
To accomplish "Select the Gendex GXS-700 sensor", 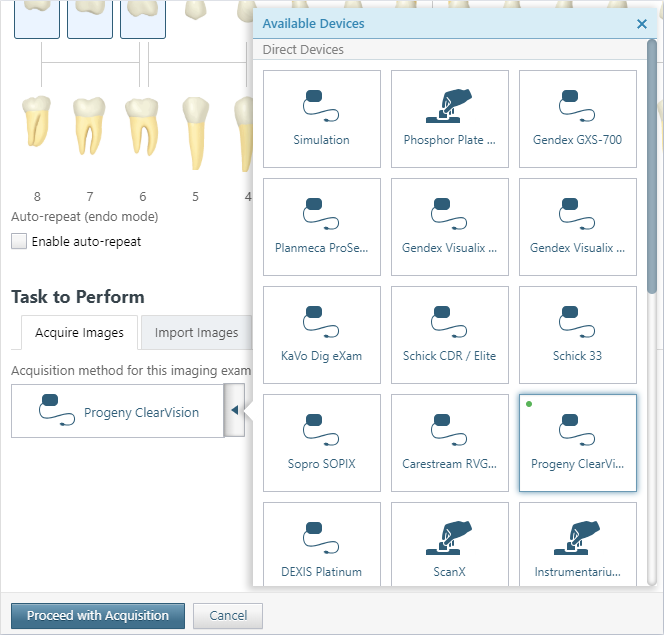I will point(578,119).
